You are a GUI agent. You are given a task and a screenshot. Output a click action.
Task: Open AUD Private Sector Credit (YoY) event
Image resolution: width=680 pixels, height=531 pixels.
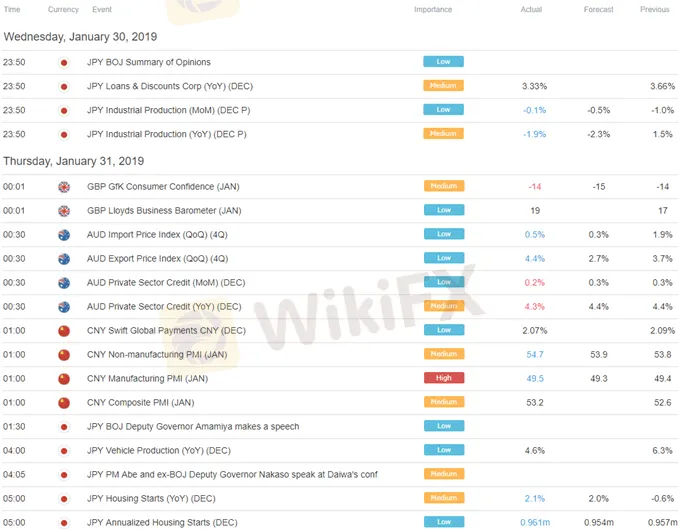164,306
